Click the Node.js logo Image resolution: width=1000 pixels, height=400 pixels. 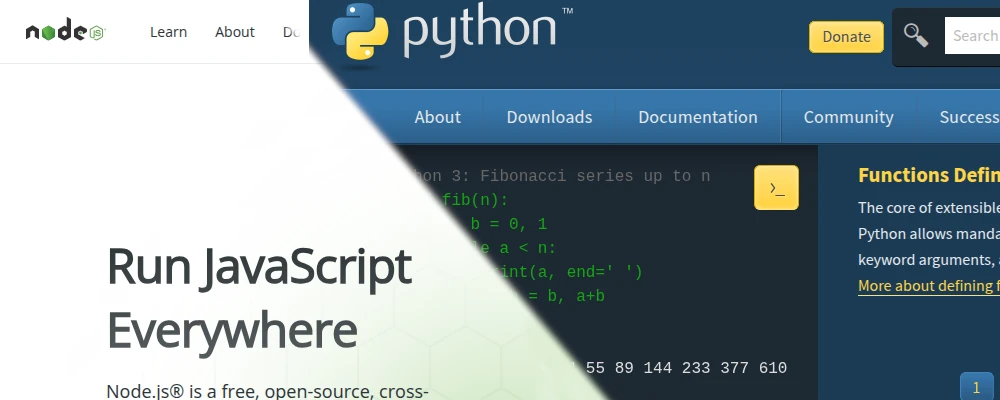[66, 31]
